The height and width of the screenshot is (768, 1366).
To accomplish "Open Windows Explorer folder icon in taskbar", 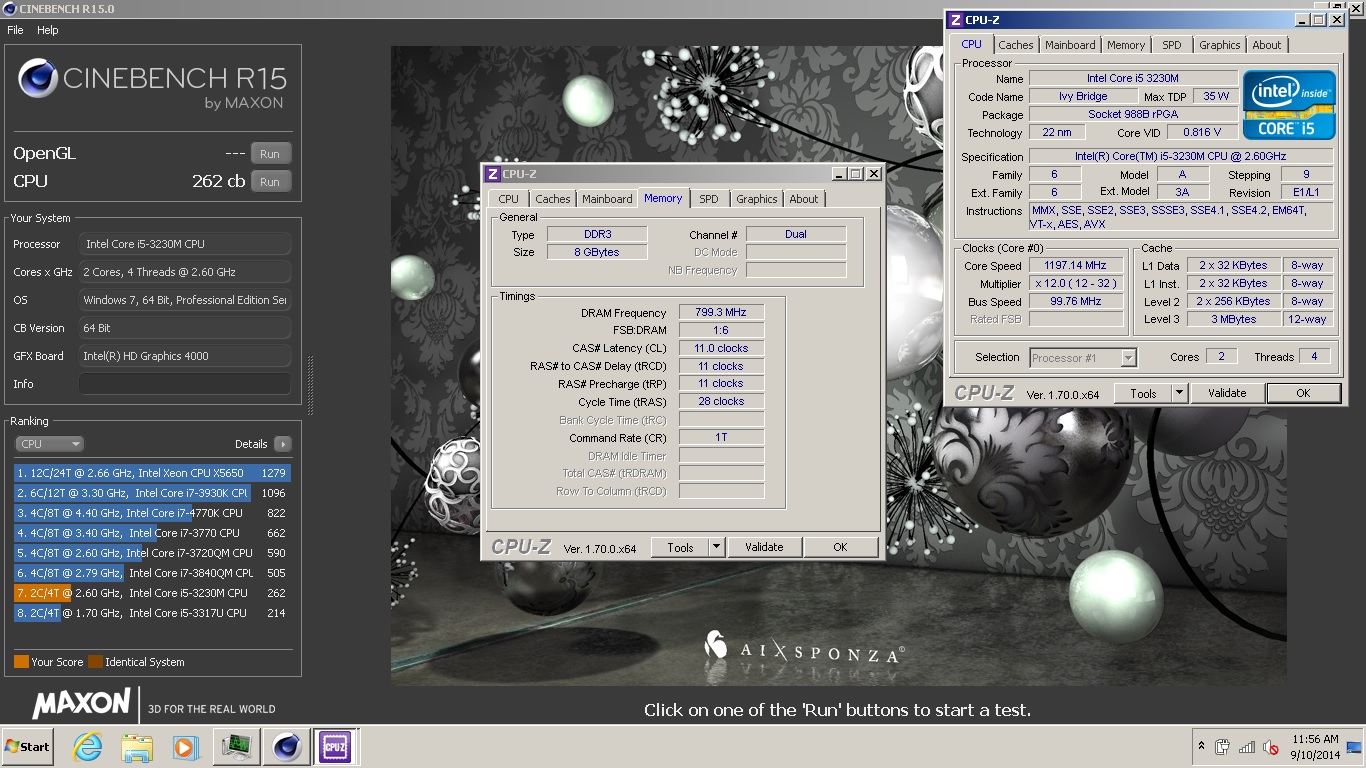I will coord(137,747).
